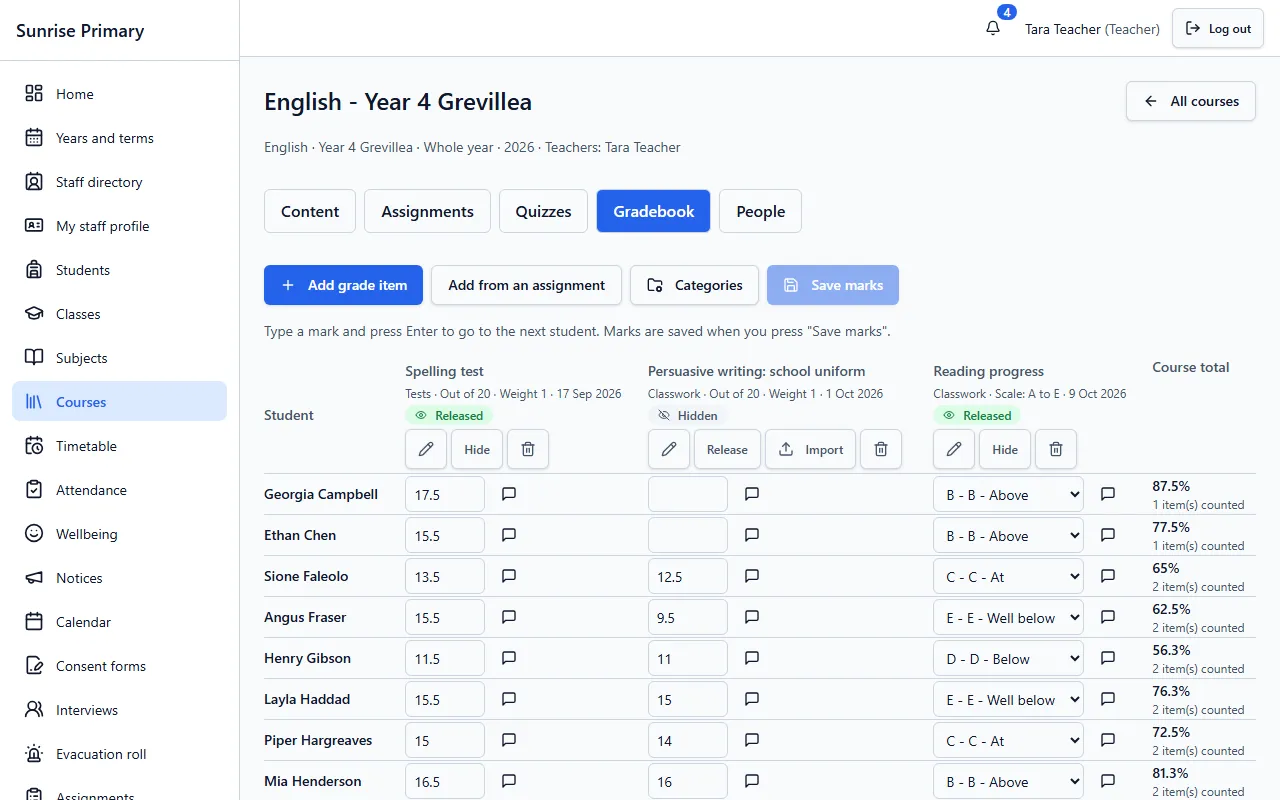This screenshot has height=800, width=1280.
Task: Open comment for Piper Hargreaves' reading progress
Action: [x=1108, y=740]
